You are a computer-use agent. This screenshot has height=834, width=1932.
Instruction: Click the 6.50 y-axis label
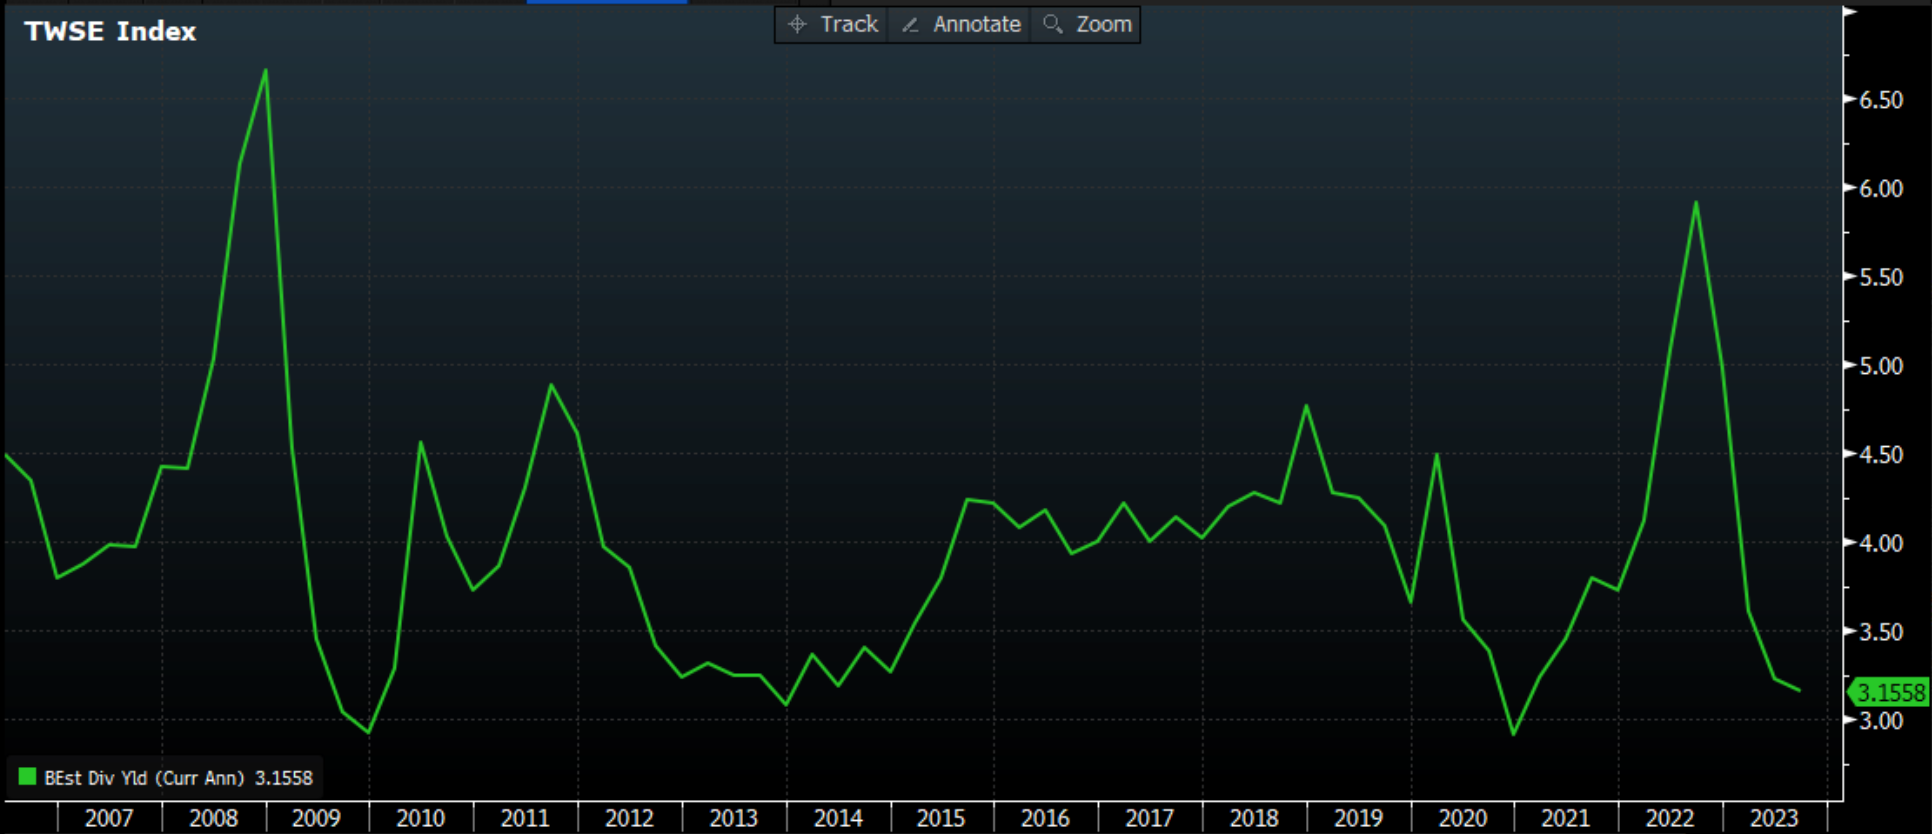coord(1880,100)
